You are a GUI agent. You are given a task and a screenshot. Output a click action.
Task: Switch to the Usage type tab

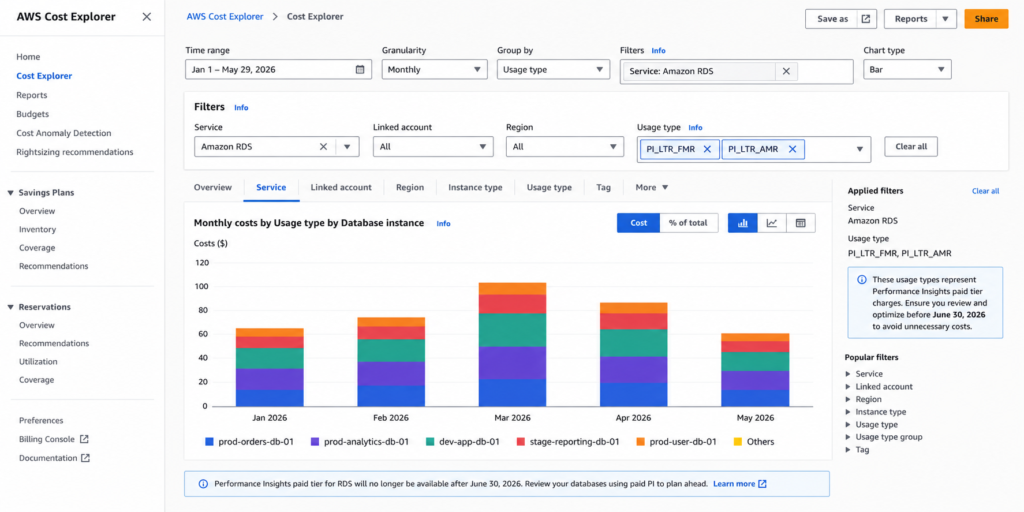tap(549, 187)
